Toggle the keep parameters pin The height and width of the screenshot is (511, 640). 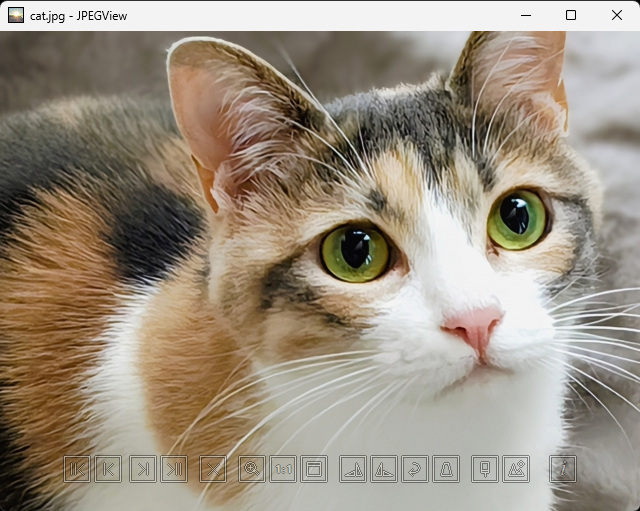[x=485, y=469]
